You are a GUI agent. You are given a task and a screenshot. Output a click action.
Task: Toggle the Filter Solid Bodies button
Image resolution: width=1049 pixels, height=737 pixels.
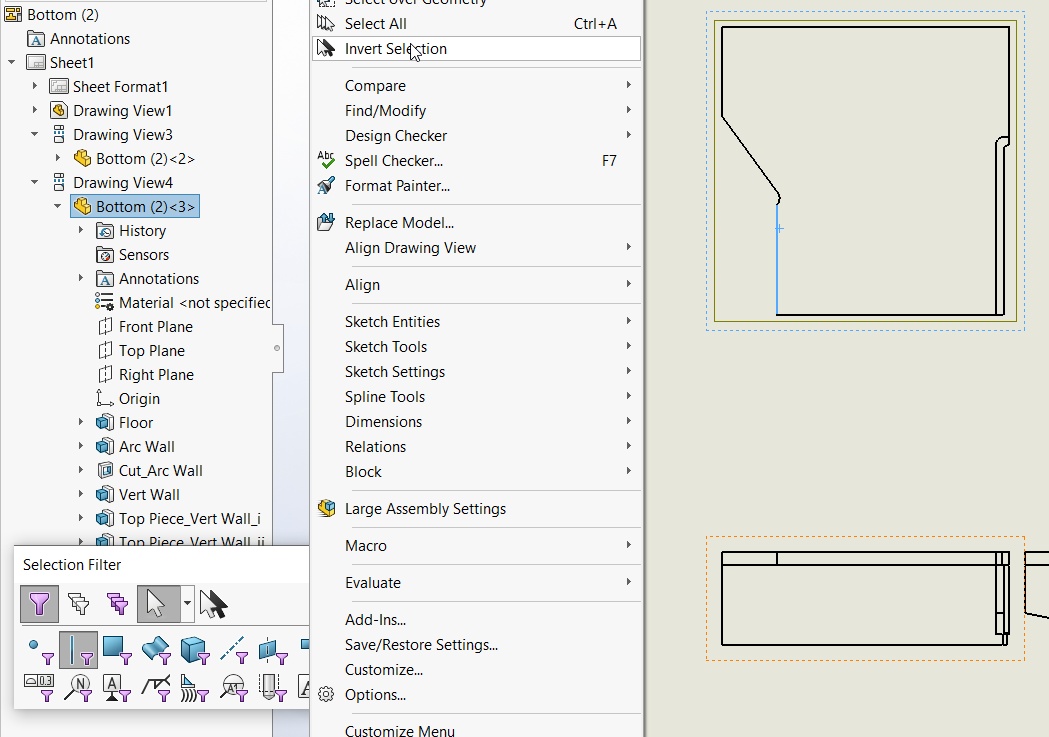tap(195, 650)
